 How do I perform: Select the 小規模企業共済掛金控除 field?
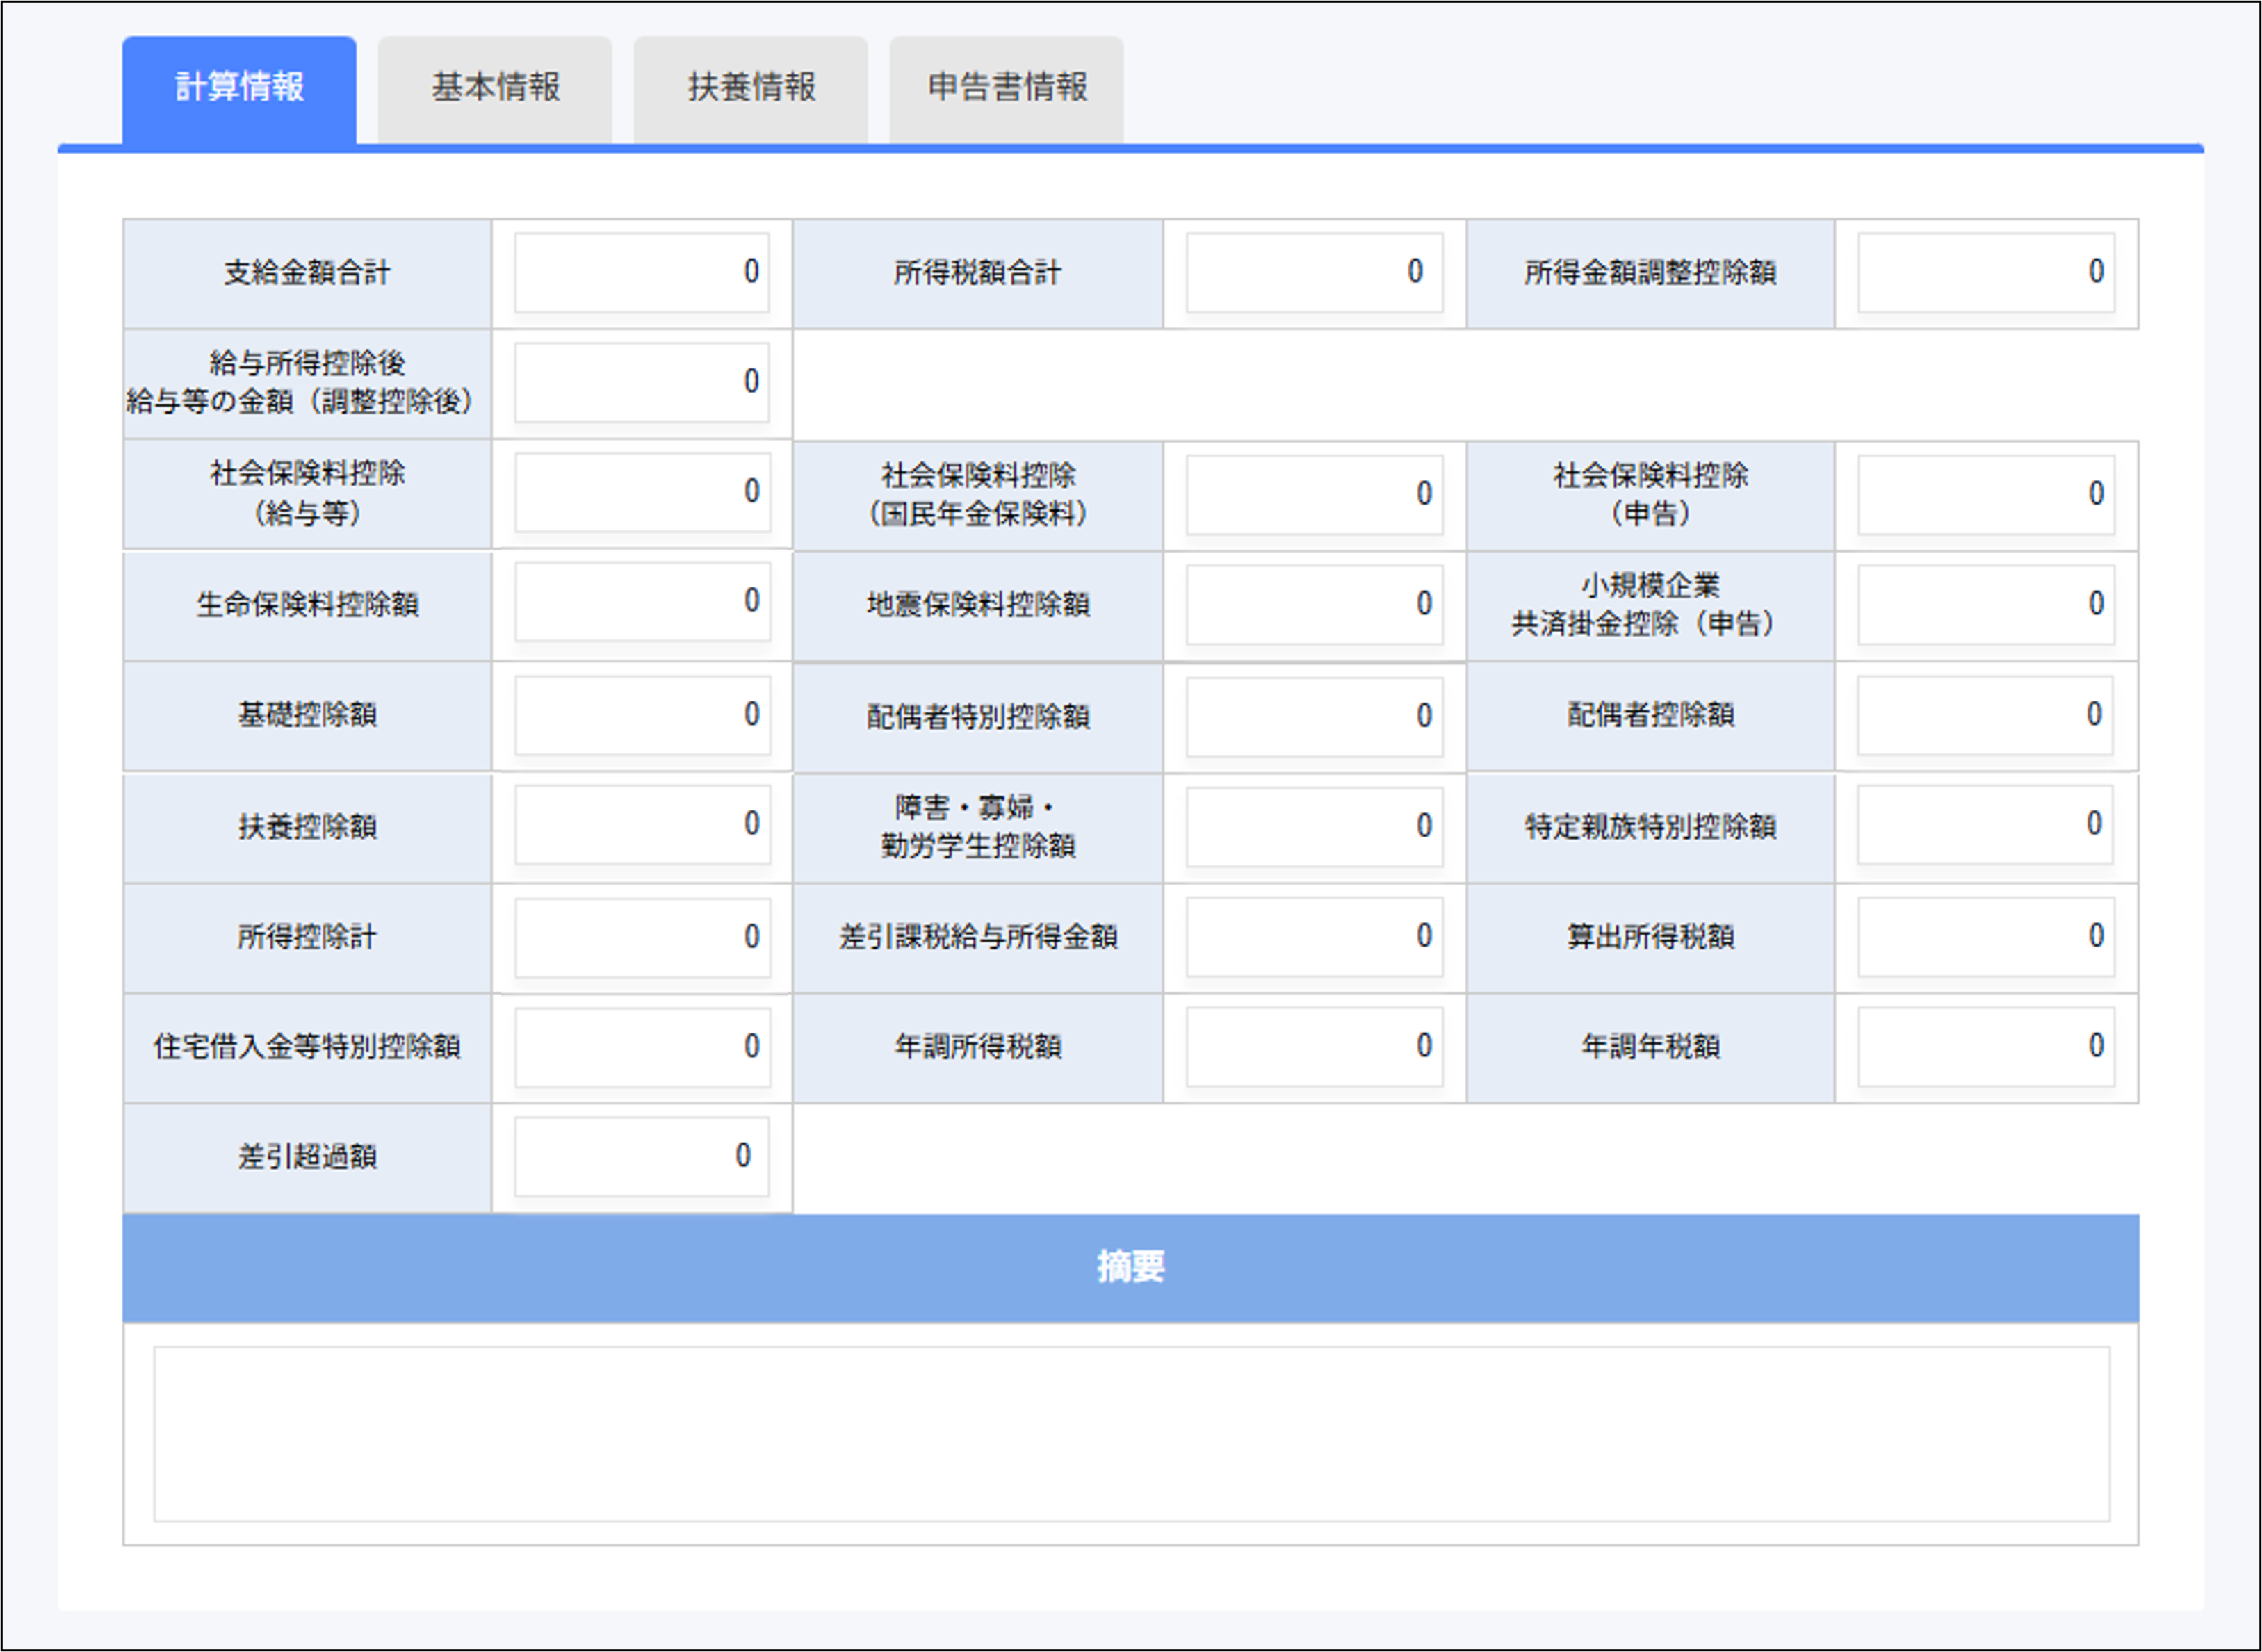1985,604
